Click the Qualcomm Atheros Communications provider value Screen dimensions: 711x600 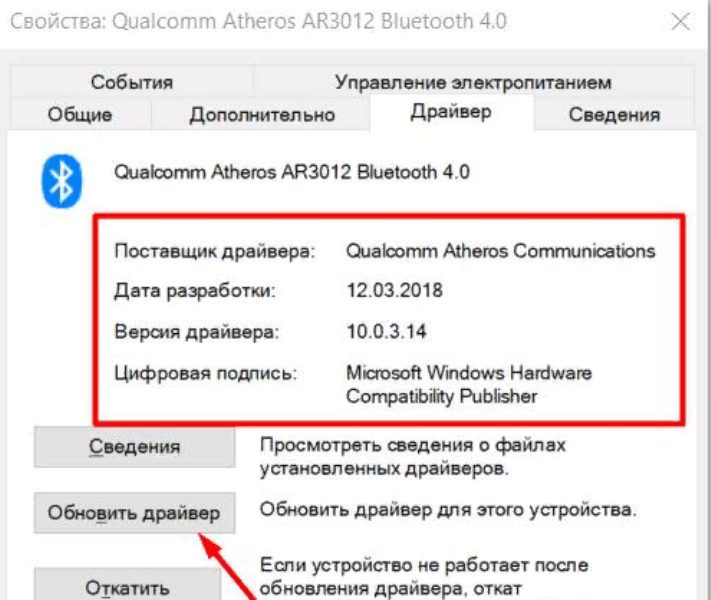pos(501,251)
